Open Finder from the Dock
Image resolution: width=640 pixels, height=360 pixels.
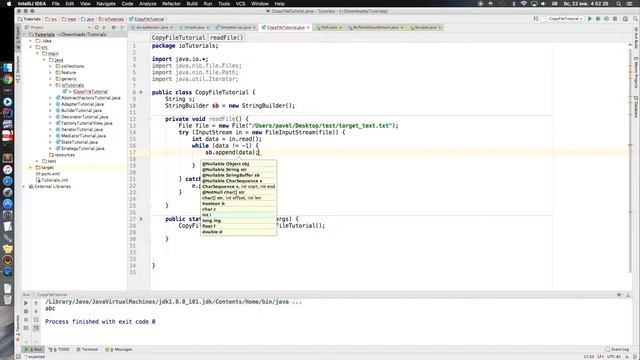[7, 68]
